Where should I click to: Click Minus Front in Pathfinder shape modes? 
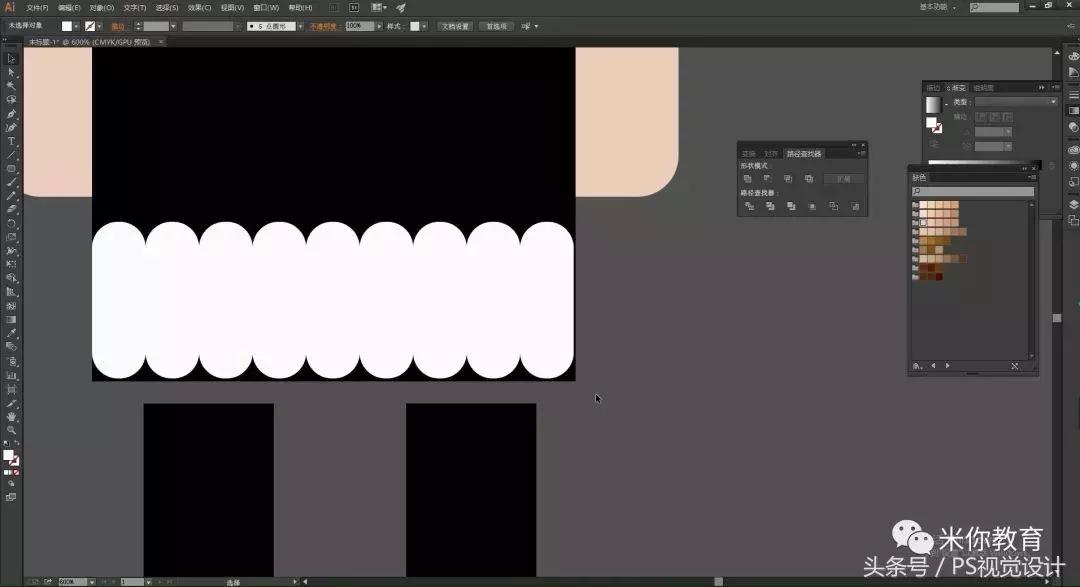(767, 179)
